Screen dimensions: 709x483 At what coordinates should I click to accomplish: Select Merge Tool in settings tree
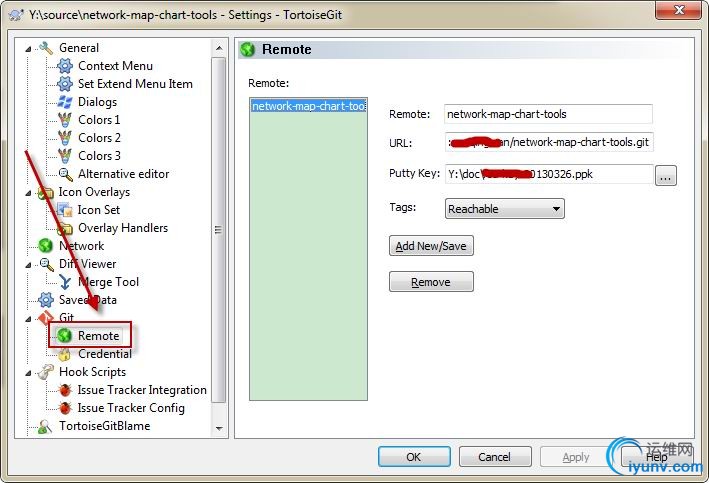tap(109, 282)
